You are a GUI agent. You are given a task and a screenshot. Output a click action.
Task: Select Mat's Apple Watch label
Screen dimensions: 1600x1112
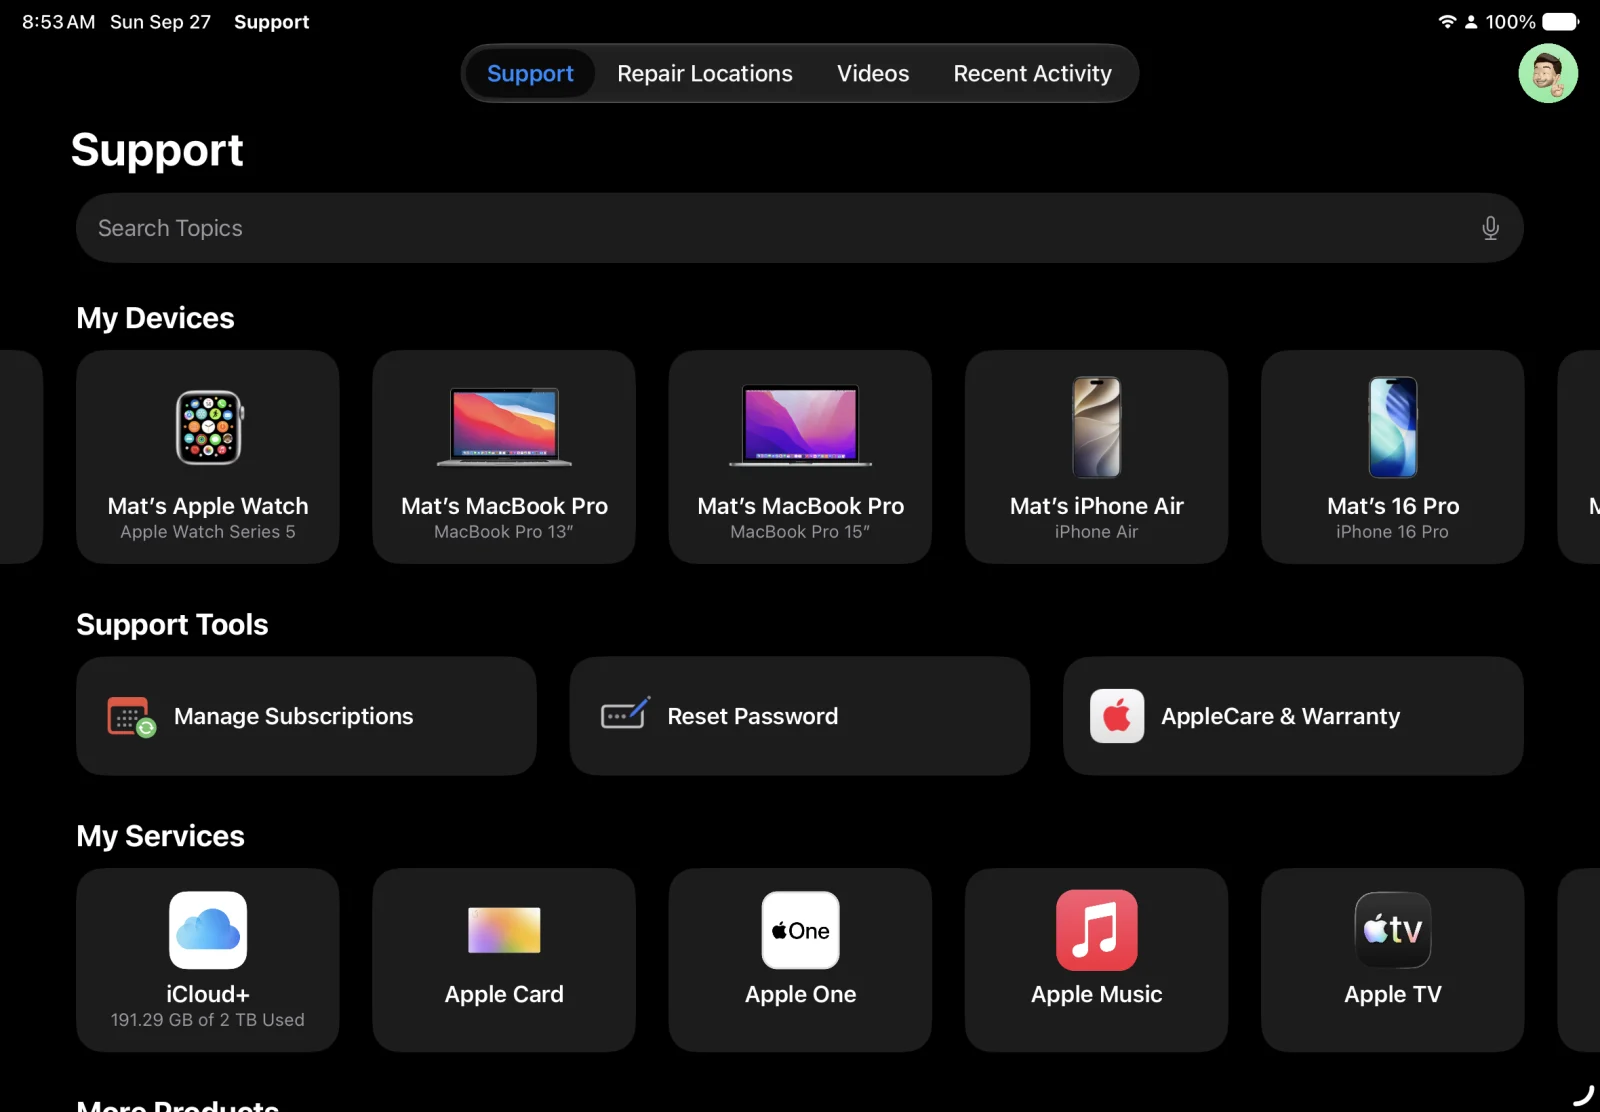pyautogui.click(x=208, y=506)
